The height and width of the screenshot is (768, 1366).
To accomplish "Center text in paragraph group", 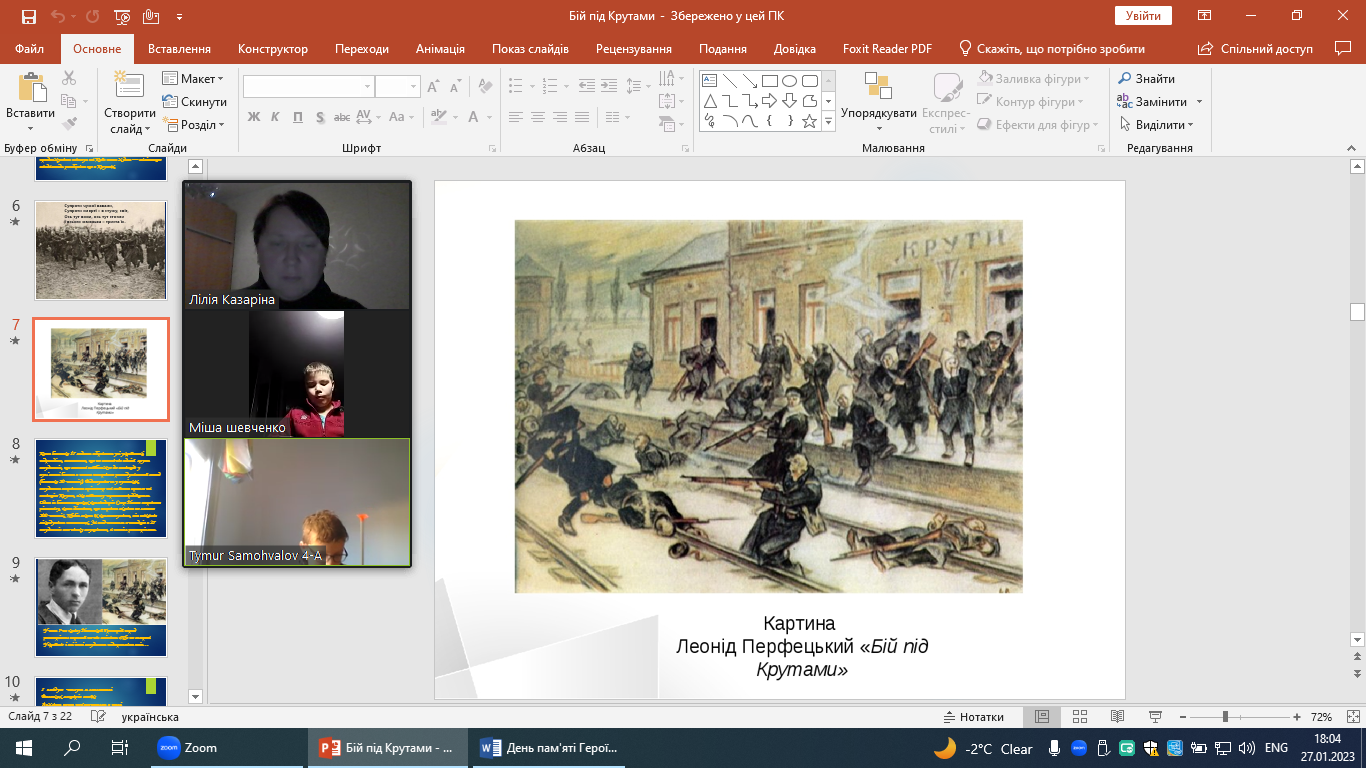I will (x=538, y=117).
